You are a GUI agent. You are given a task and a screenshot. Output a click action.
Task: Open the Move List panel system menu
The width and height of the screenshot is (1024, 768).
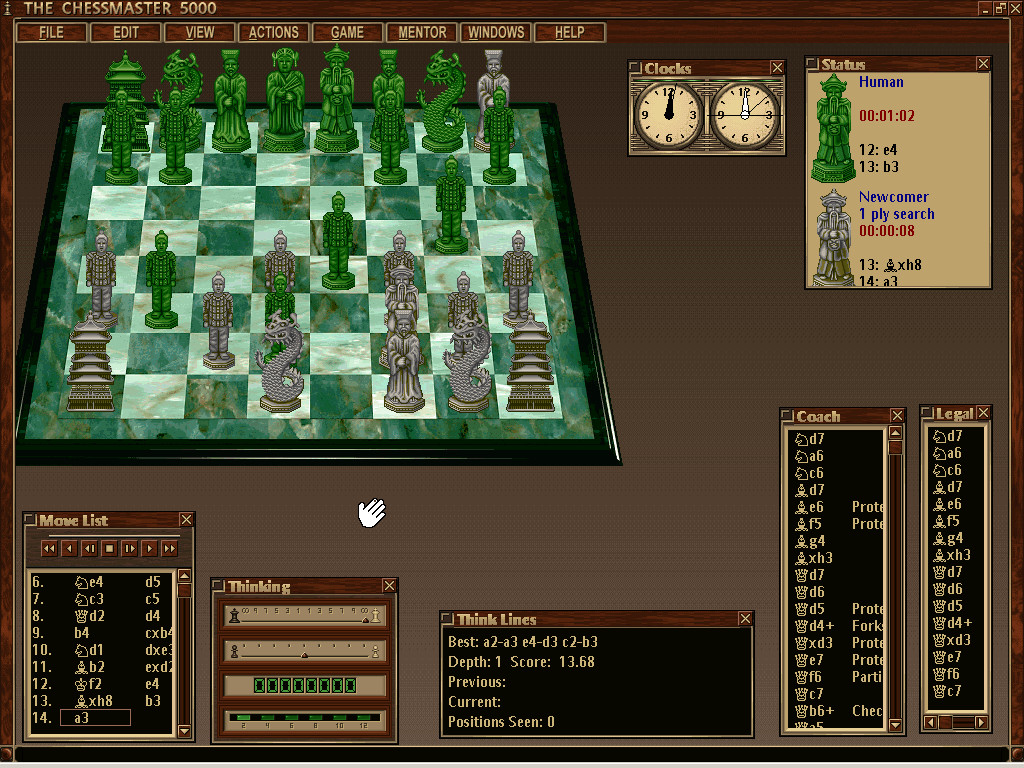tap(29, 519)
